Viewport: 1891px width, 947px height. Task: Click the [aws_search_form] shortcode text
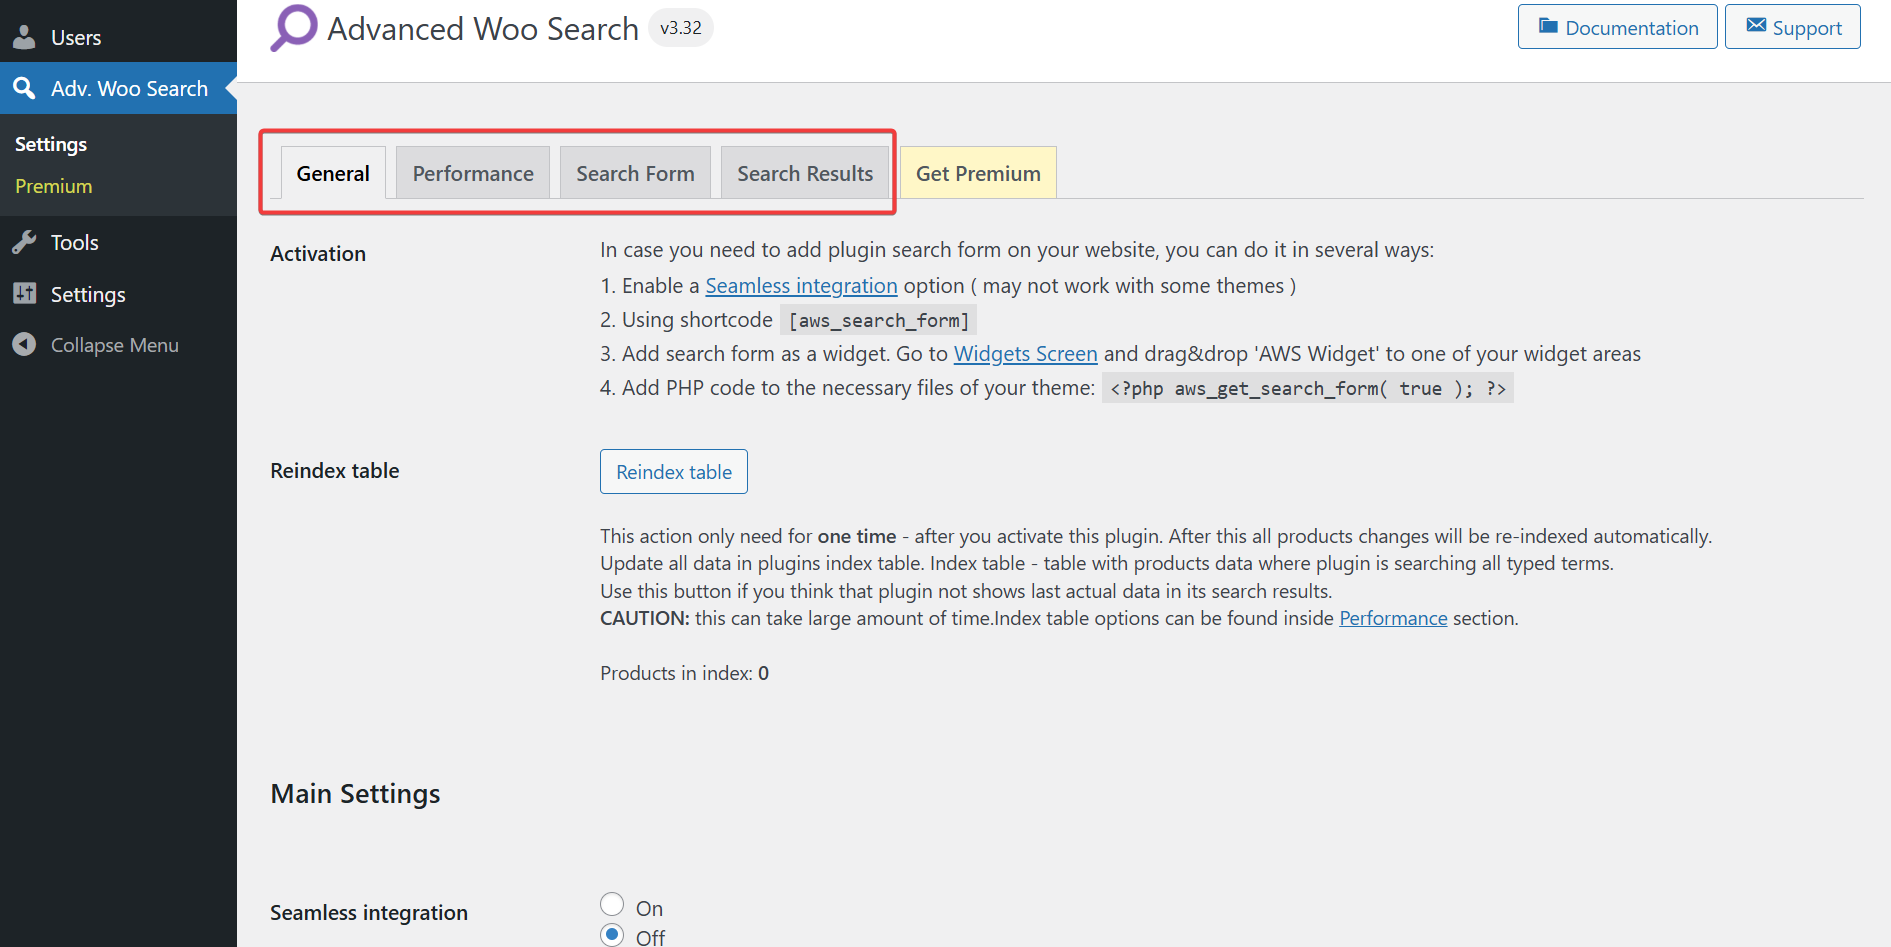point(878,320)
